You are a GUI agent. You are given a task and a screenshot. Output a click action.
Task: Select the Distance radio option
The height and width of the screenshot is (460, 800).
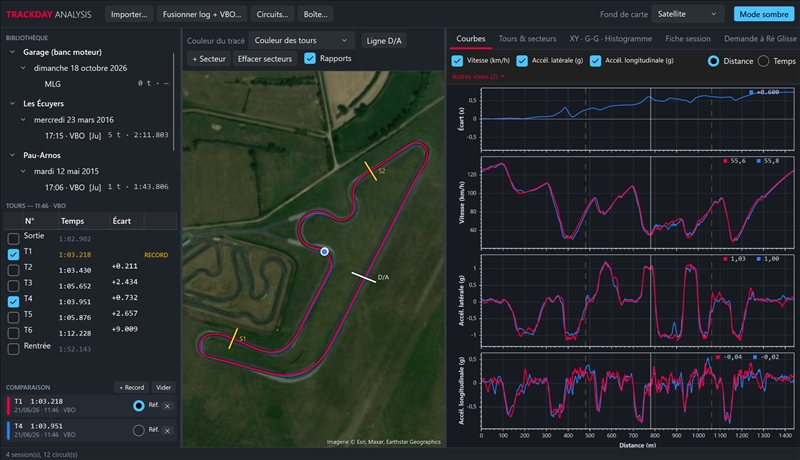[713, 61]
